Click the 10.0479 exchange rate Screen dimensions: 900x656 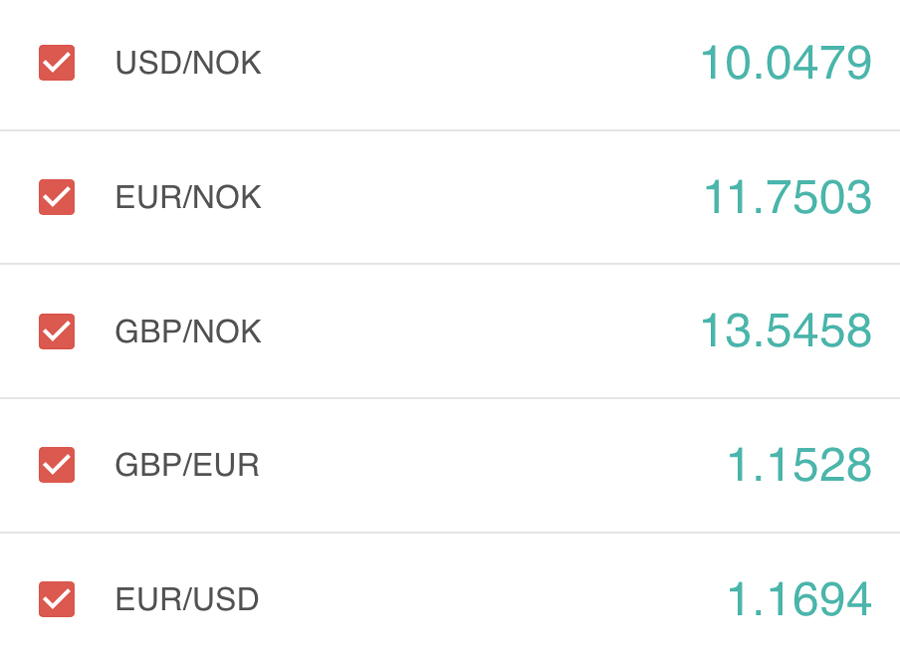[x=785, y=63]
